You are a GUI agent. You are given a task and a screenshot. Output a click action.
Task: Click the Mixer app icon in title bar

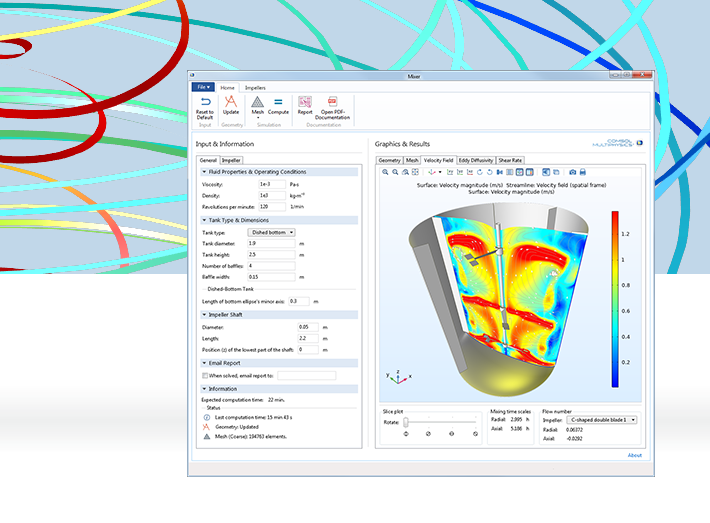click(x=192, y=76)
